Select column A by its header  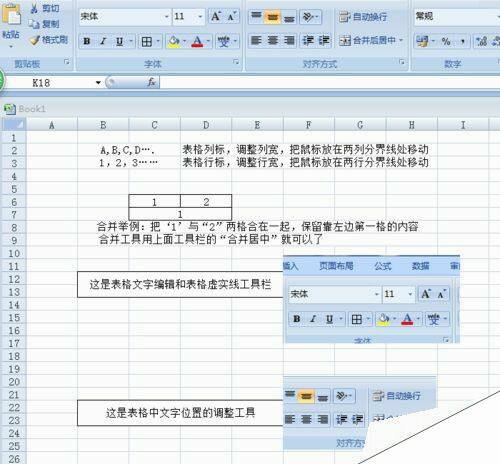52,125
